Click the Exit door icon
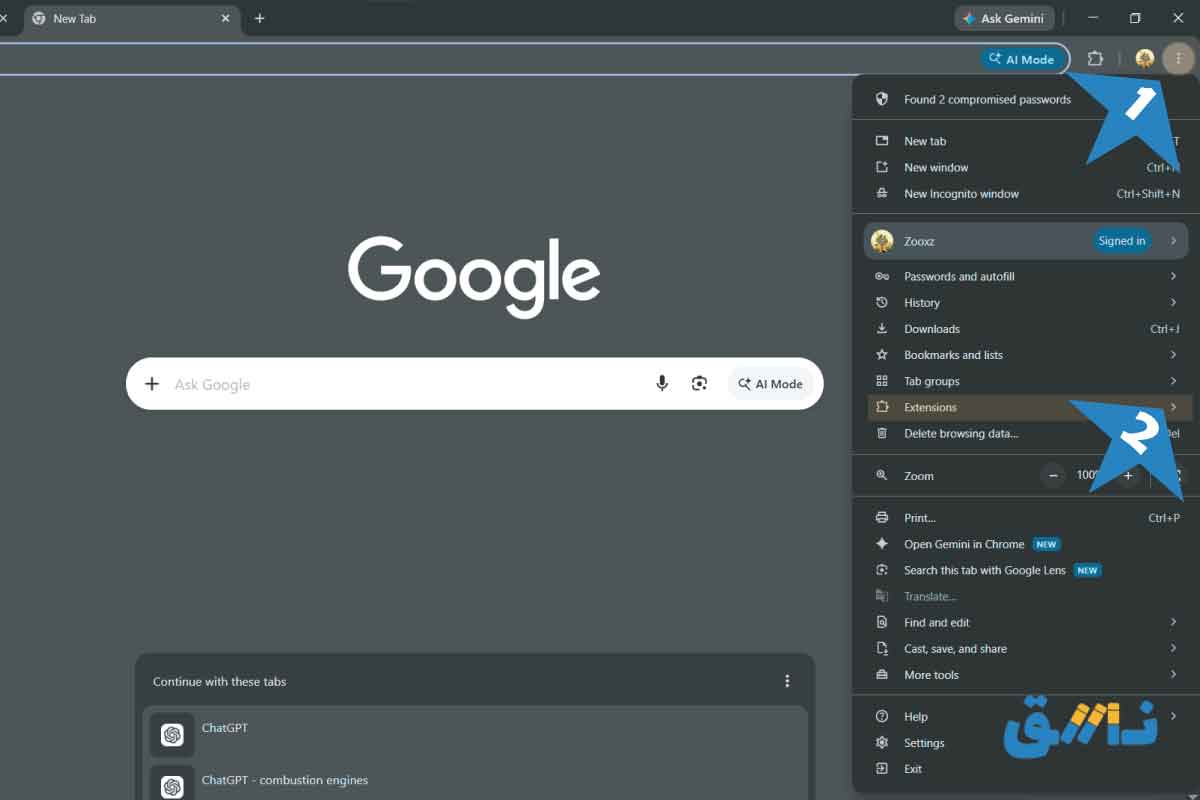Image resolution: width=1200 pixels, height=800 pixels. pos(882,769)
